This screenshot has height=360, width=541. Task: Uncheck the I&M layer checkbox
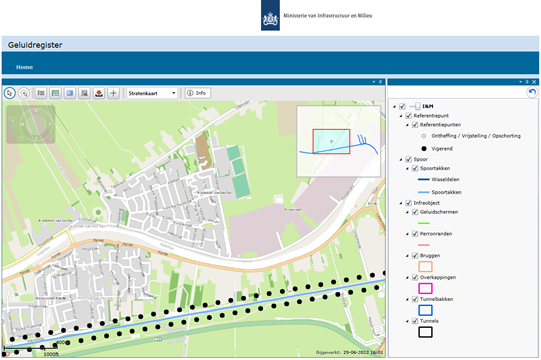point(402,106)
